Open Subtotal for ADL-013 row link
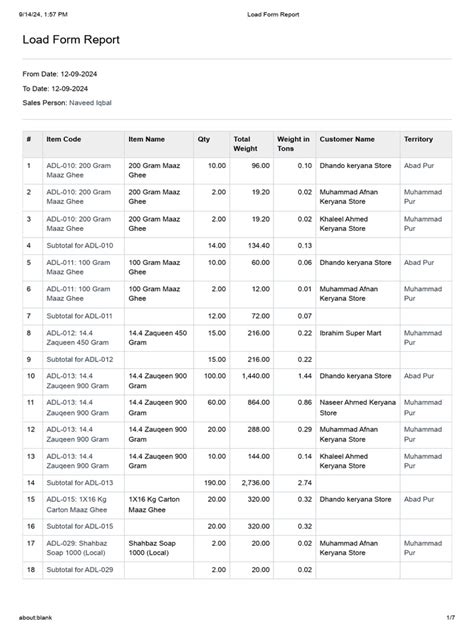This screenshot has width=474, height=632. tap(79, 482)
